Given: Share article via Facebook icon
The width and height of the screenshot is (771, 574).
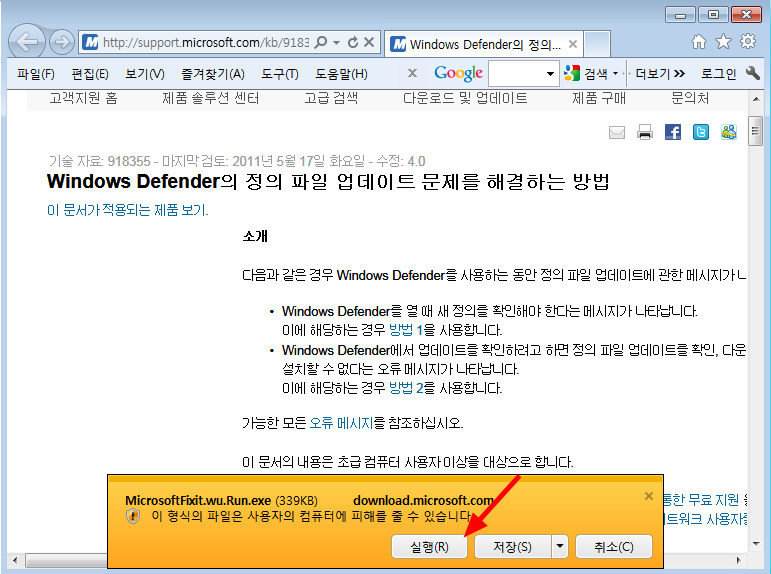Looking at the screenshot, I should coord(673,132).
